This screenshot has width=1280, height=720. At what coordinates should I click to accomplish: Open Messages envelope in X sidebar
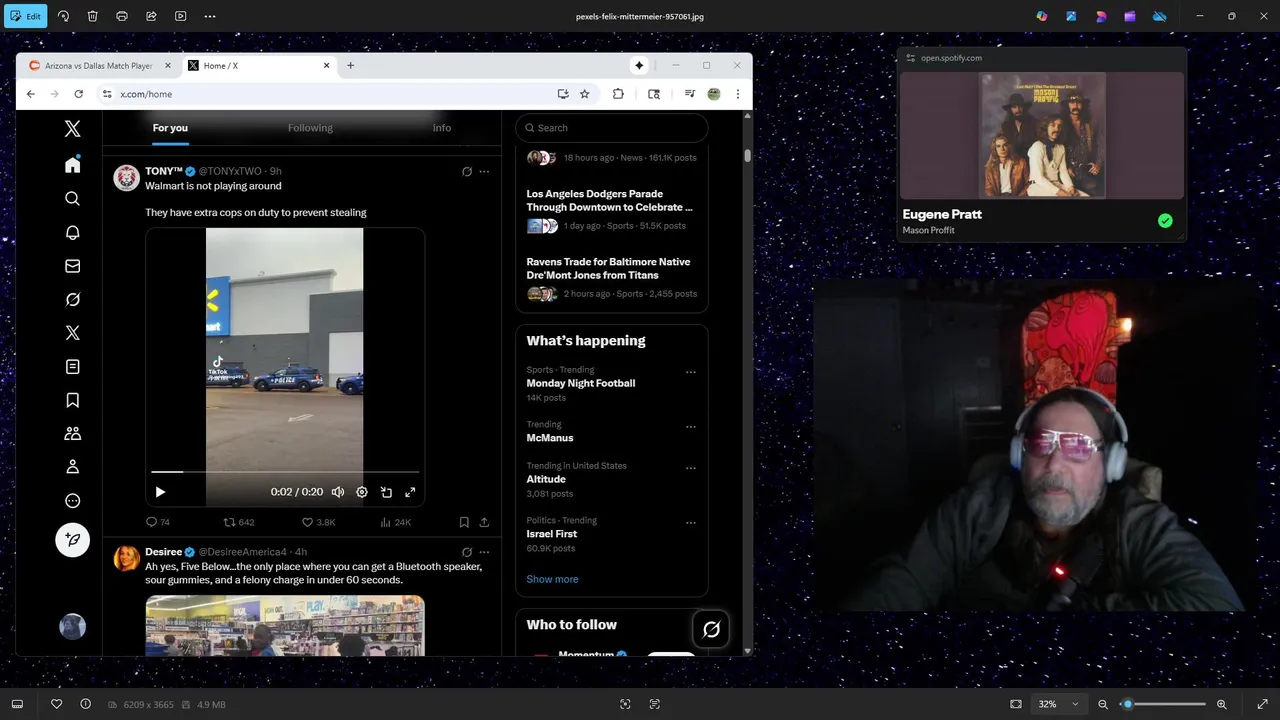coord(72,266)
